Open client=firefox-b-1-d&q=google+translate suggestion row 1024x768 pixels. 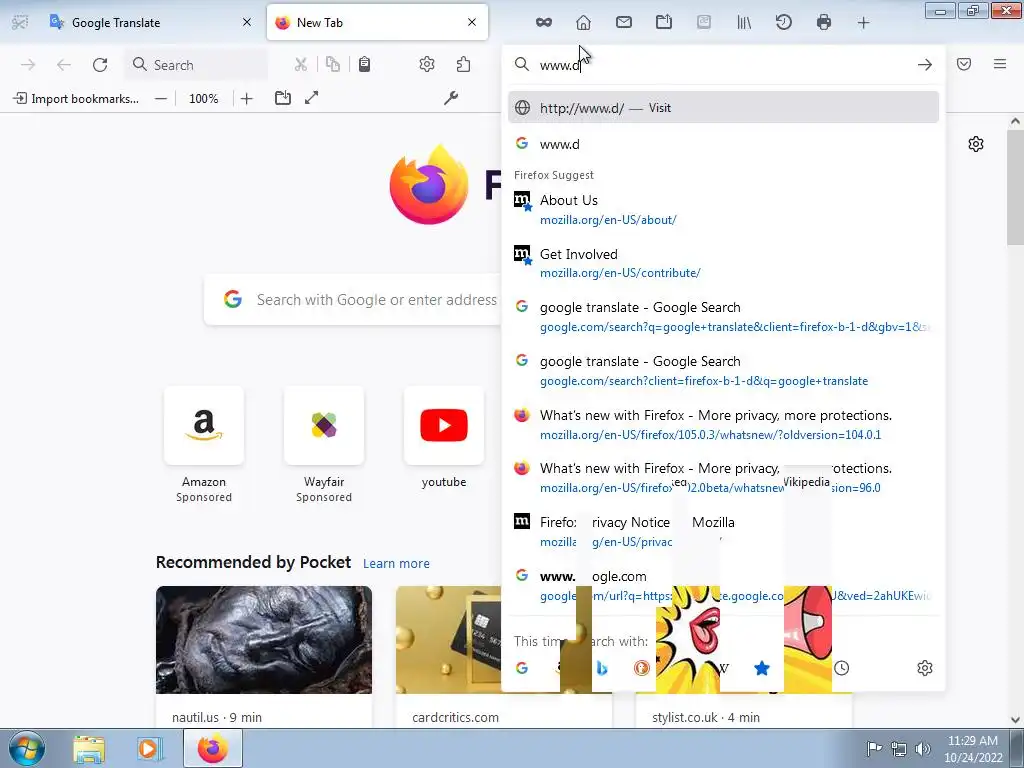pyautogui.click(x=723, y=371)
